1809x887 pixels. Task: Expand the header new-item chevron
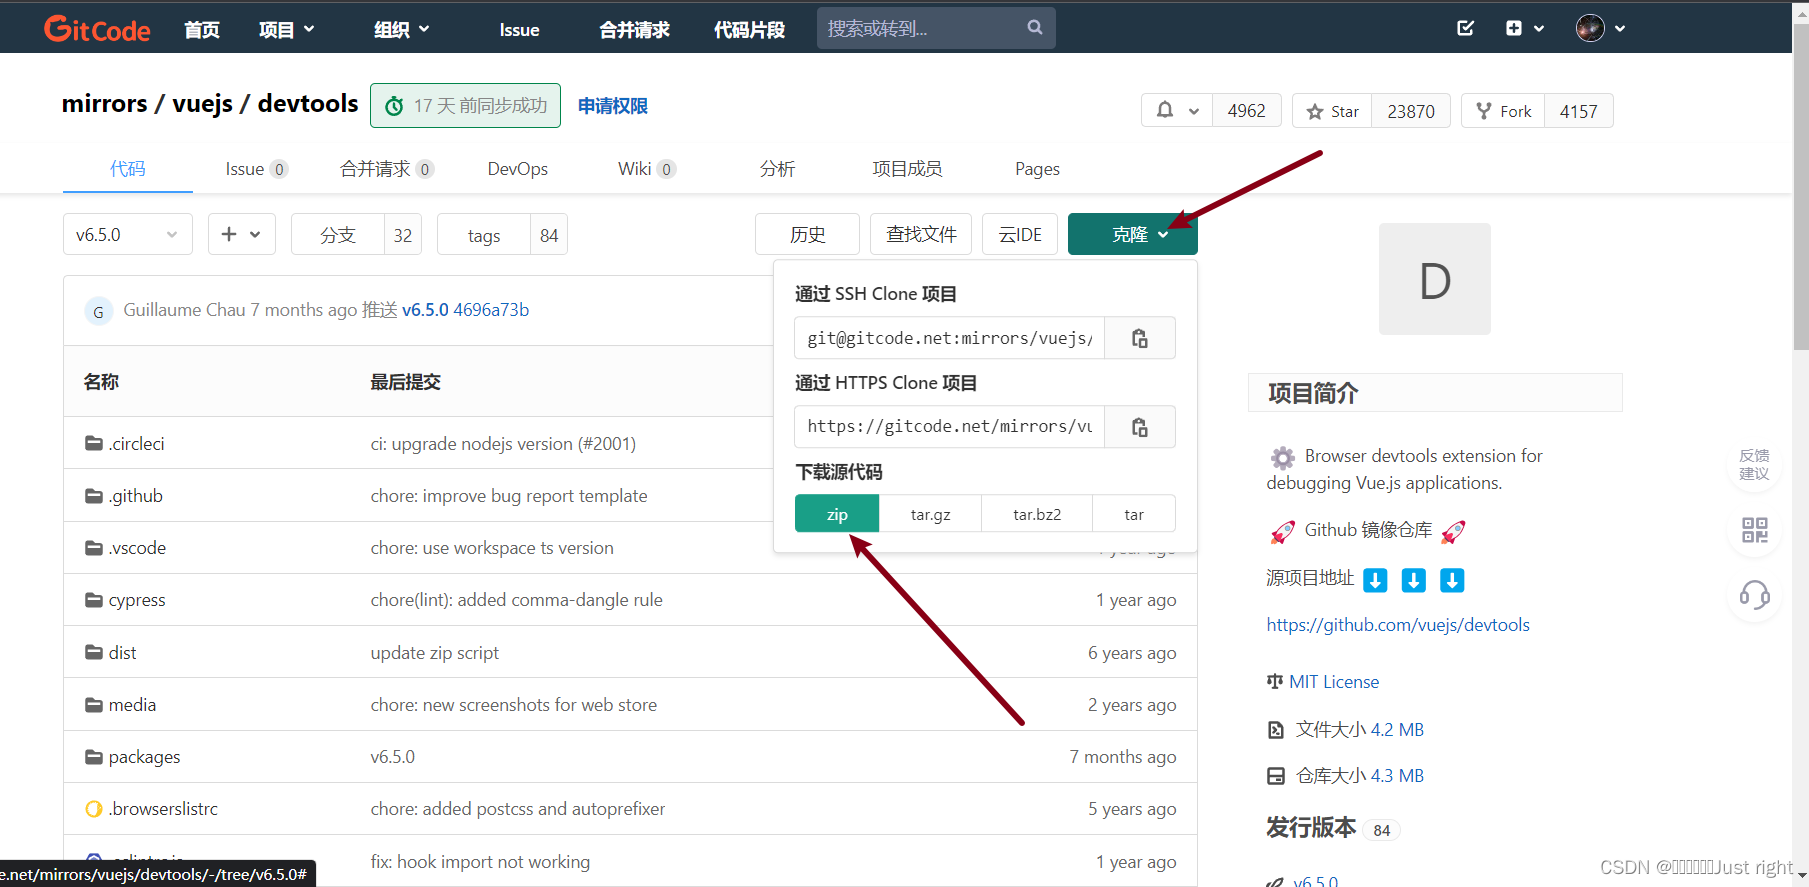(x=1539, y=29)
